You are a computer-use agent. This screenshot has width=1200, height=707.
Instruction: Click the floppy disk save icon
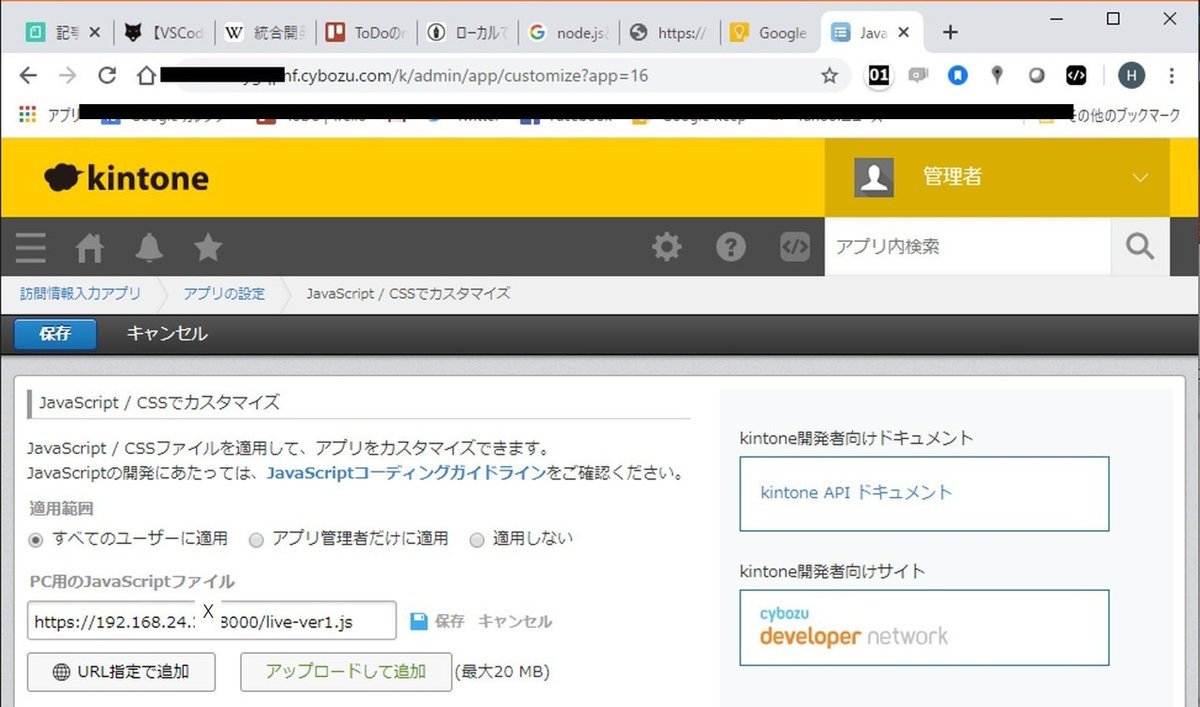click(418, 621)
